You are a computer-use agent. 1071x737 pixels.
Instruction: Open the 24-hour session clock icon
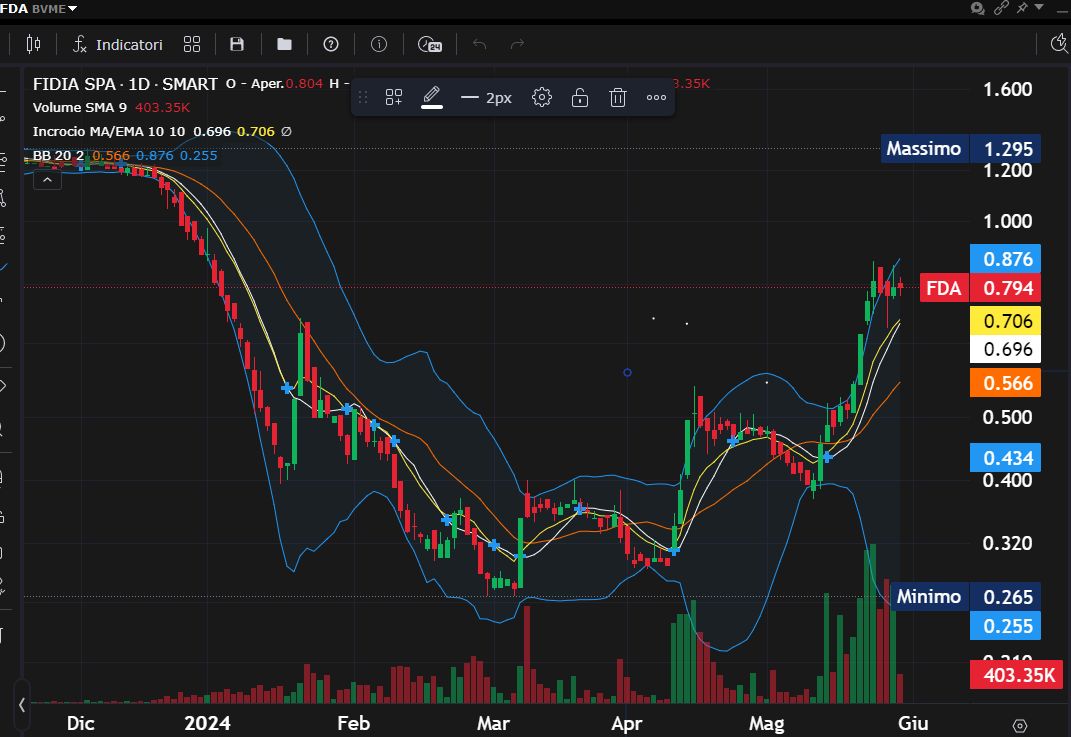429,44
